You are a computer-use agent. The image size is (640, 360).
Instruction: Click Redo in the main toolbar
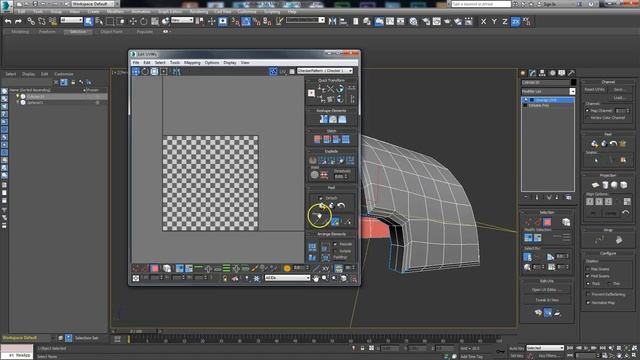point(18,21)
